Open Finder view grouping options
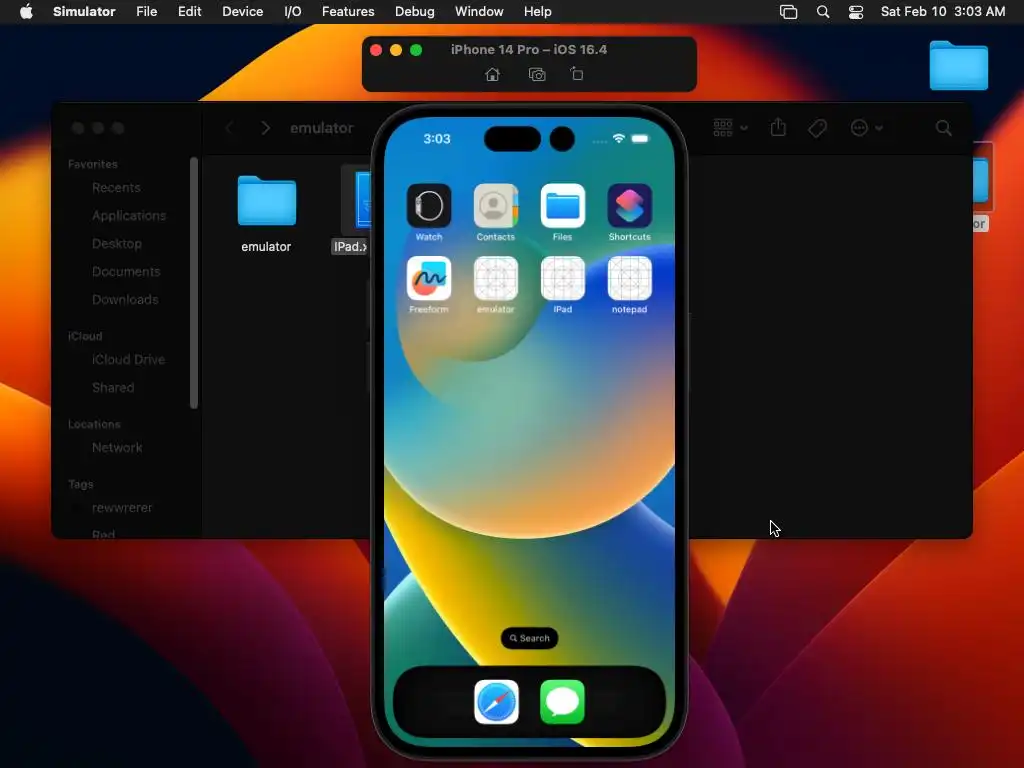1024x768 pixels. 730,127
